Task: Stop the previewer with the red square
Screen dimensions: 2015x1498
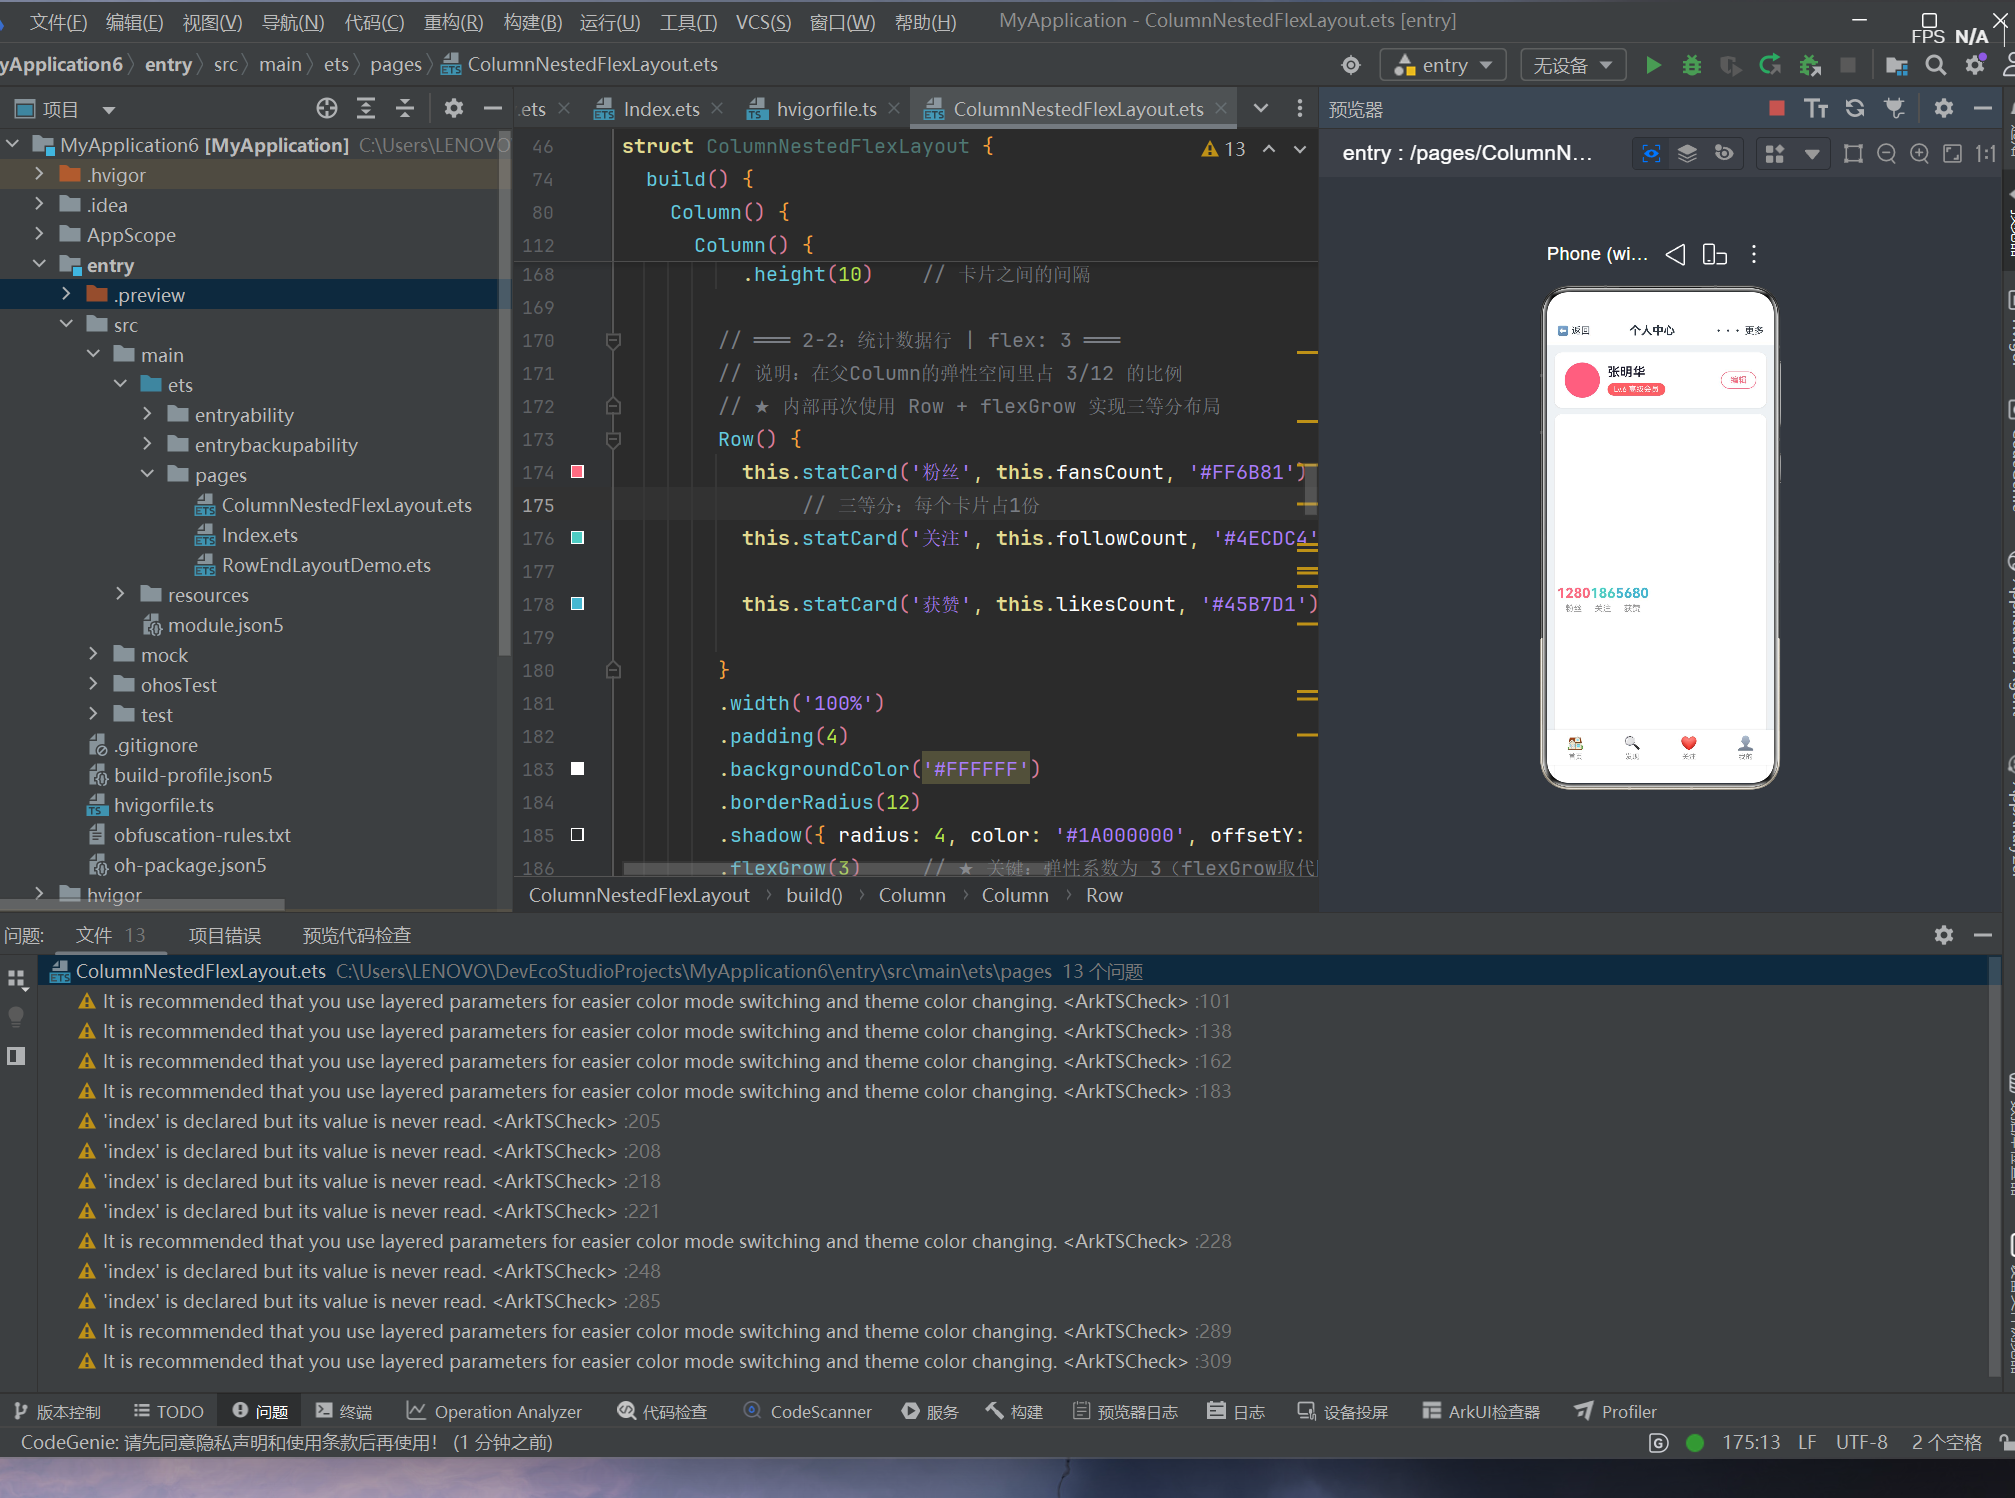Action: pyautogui.click(x=1776, y=109)
